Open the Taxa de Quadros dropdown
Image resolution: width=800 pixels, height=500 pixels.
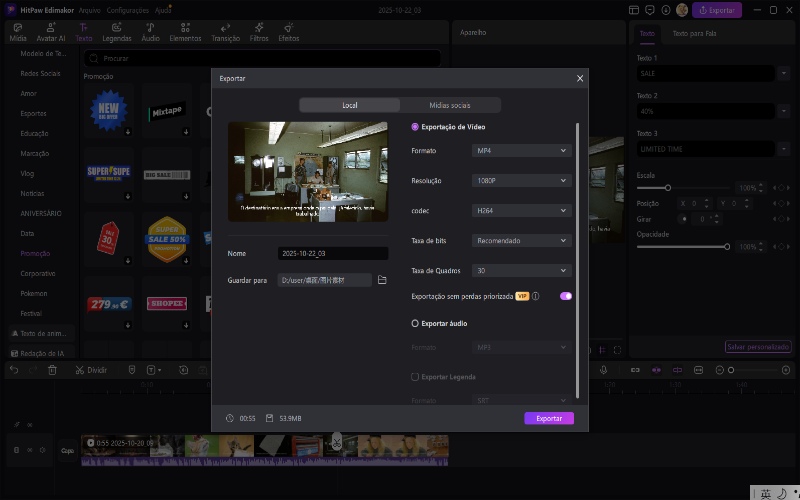(x=521, y=270)
